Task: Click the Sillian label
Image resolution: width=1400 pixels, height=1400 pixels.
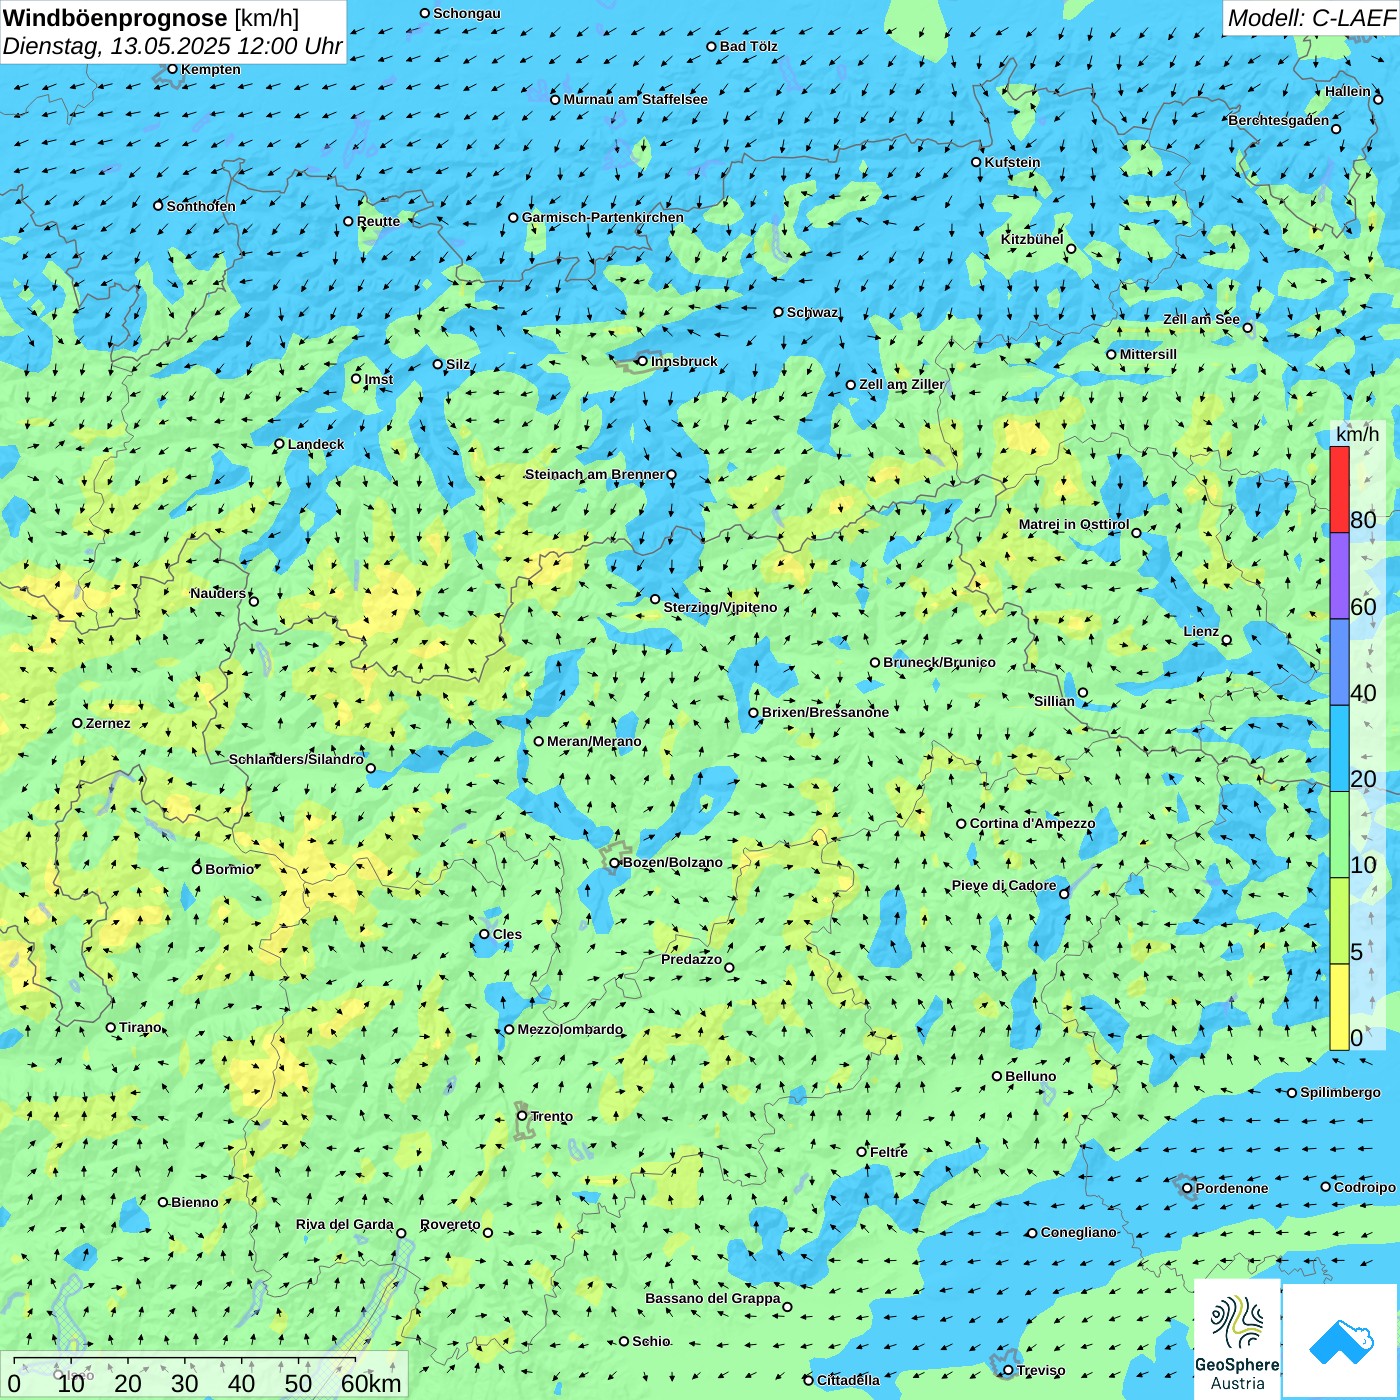Action: [x=1054, y=701]
